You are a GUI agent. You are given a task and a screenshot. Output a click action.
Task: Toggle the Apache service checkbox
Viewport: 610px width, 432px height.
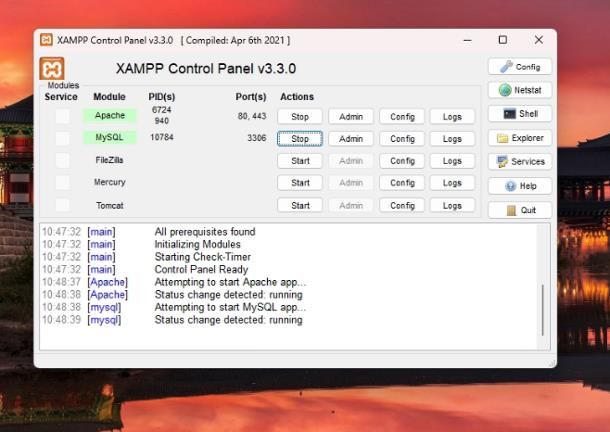coord(63,116)
